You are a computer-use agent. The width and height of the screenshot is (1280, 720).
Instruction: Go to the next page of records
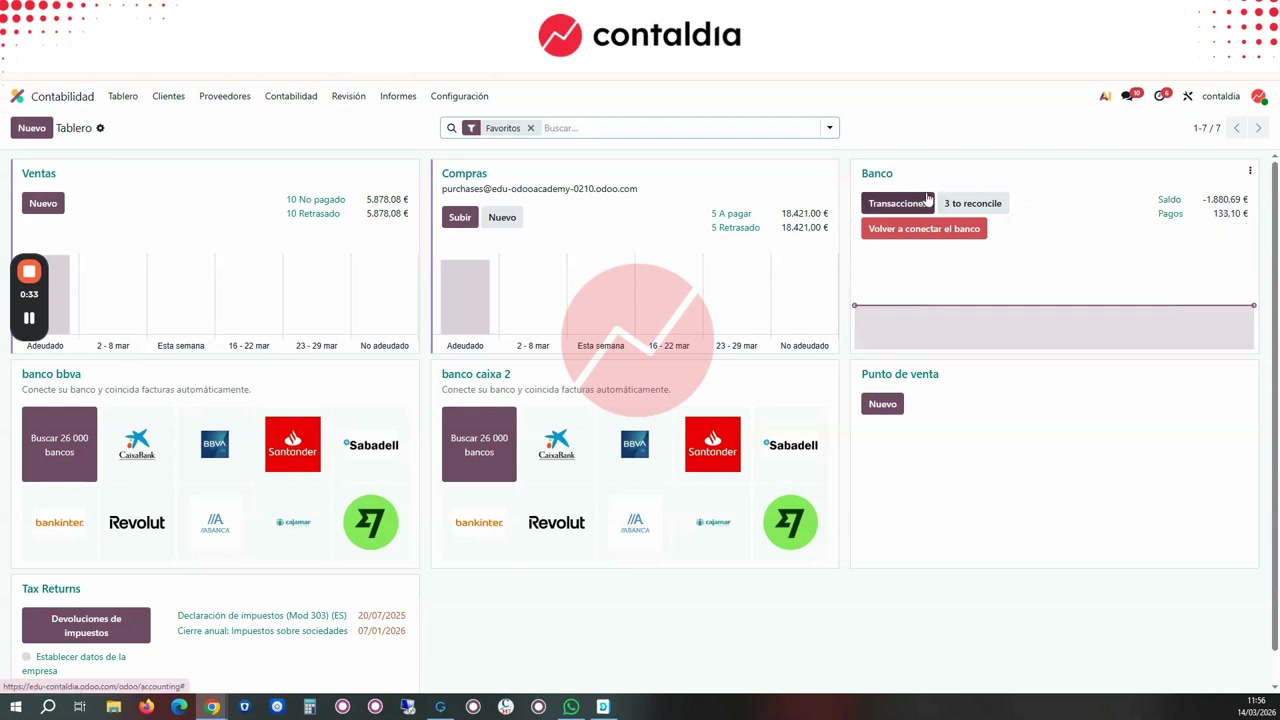click(x=1258, y=128)
